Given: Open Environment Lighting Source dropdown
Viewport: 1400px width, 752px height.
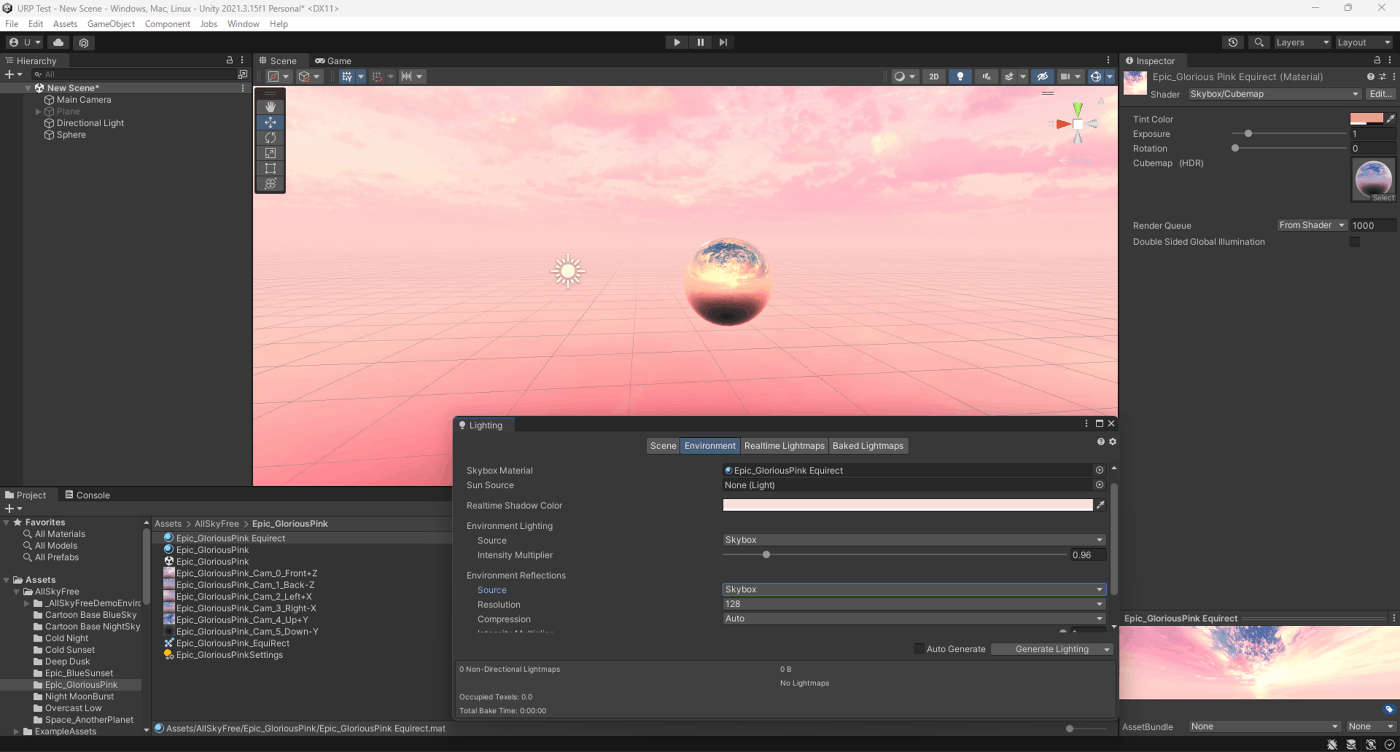Looking at the screenshot, I should point(914,540).
